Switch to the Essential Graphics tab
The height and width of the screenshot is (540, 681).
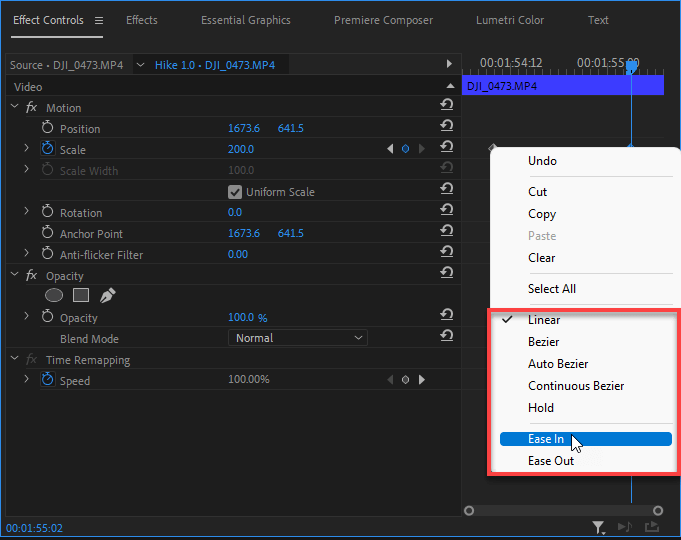(x=246, y=20)
